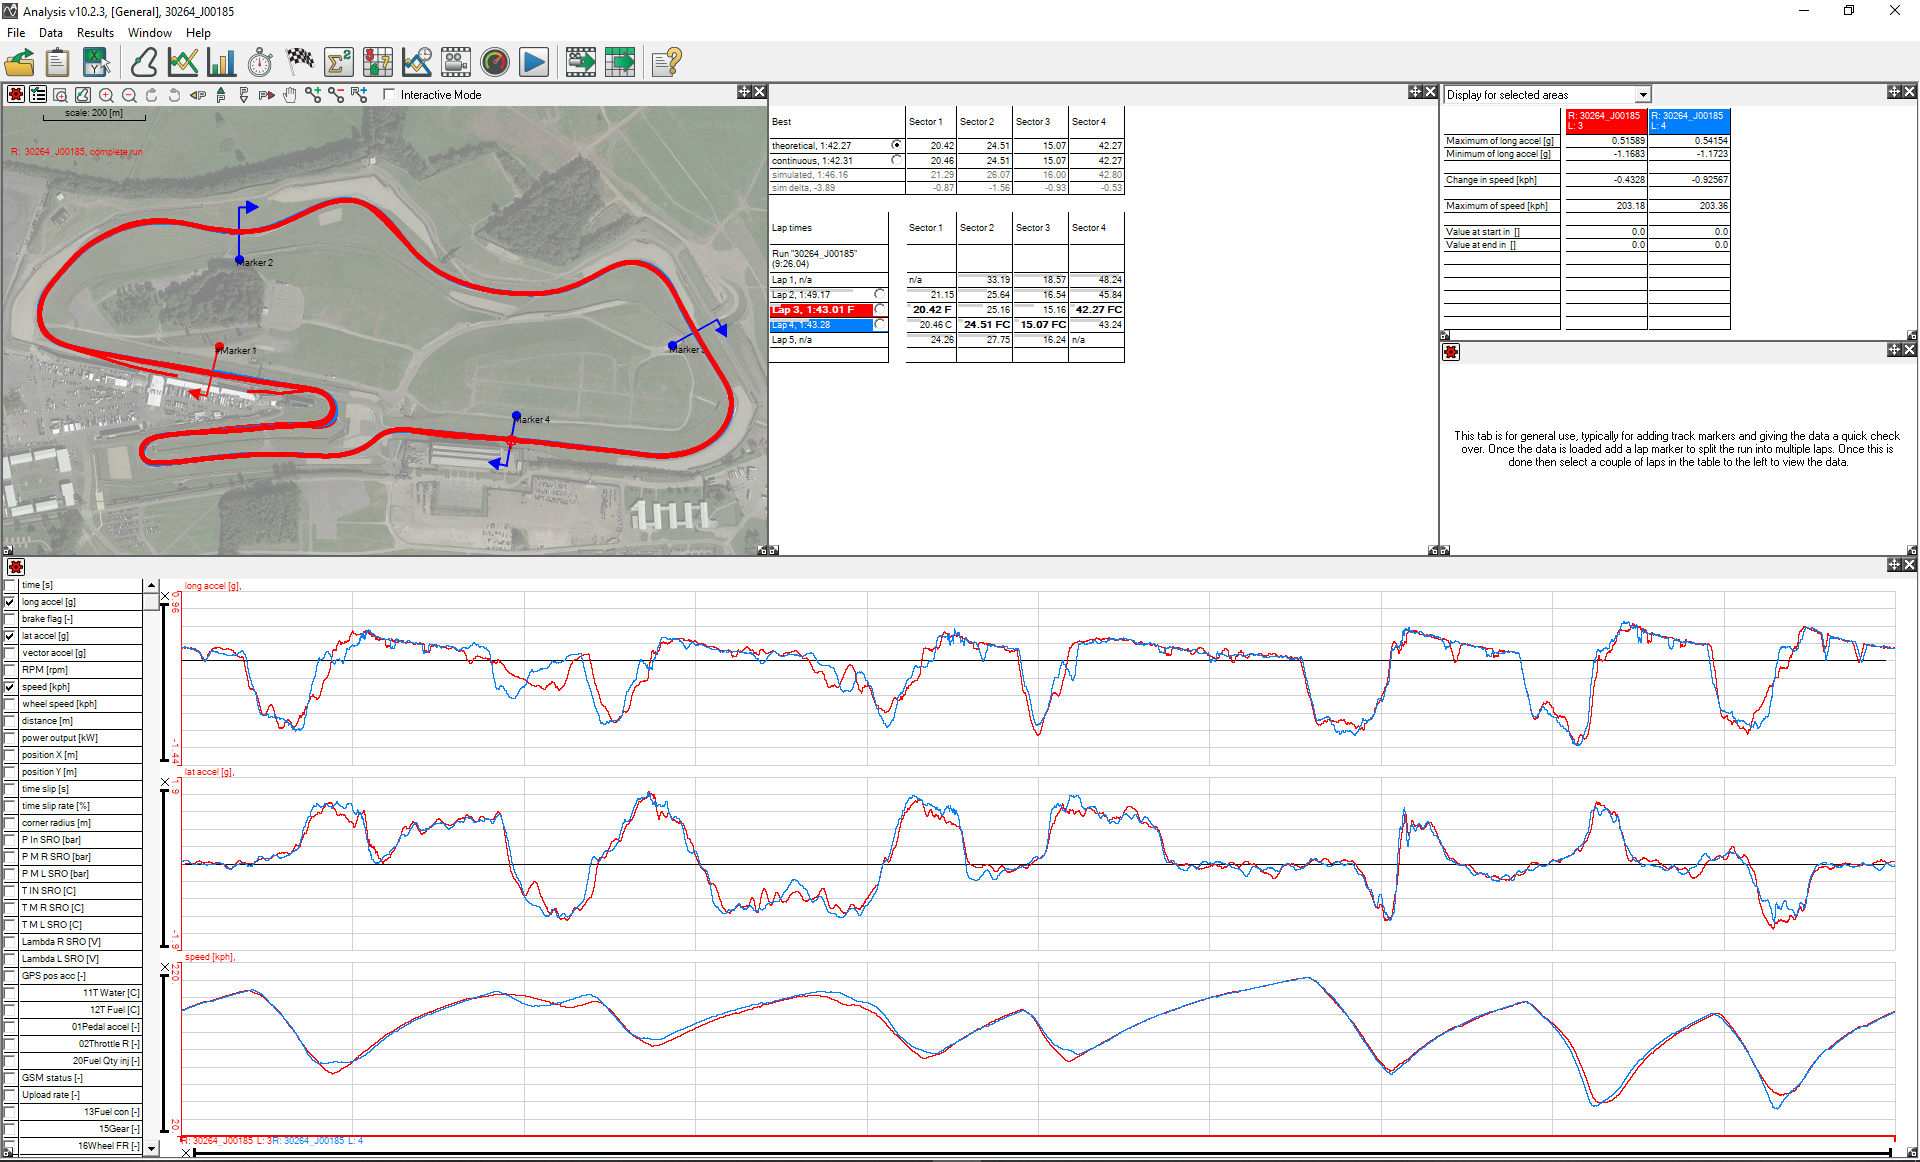The image size is (1920, 1162).
Task: Click the sigma statistics tool icon
Action: pyautogui.click(x=338, y=63)
